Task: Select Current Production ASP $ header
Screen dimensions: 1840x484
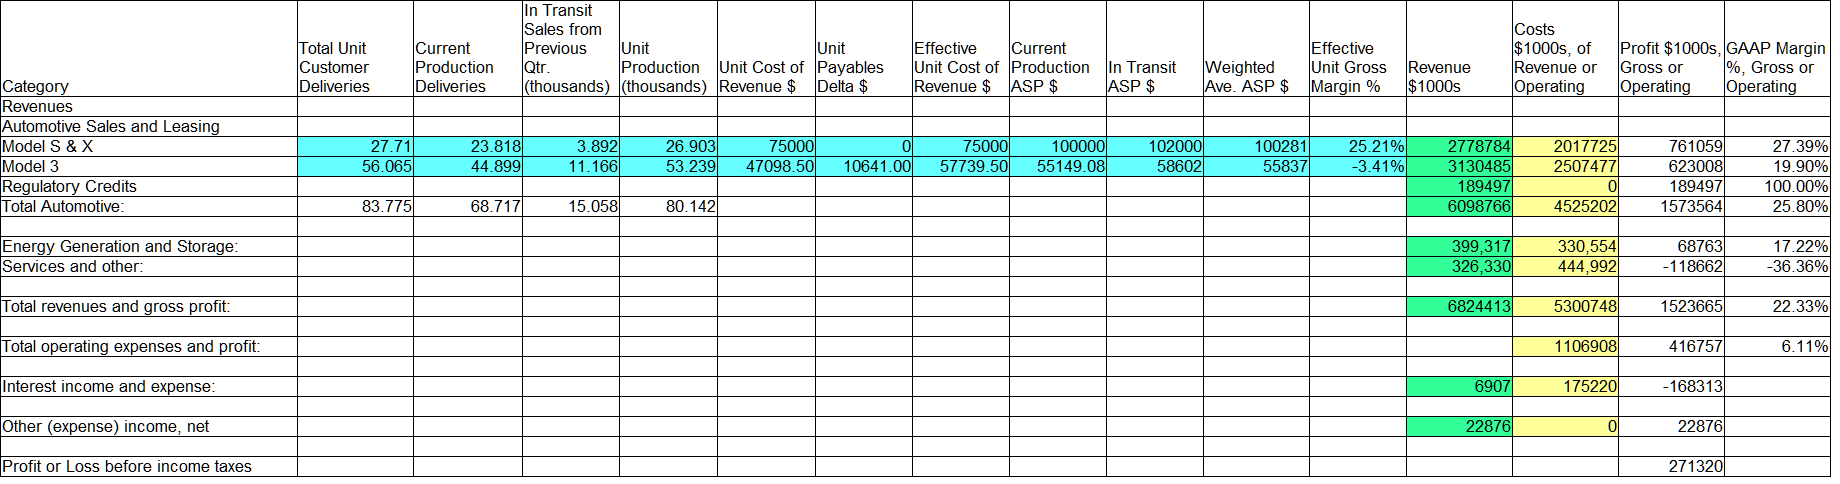Action: 1050,68
